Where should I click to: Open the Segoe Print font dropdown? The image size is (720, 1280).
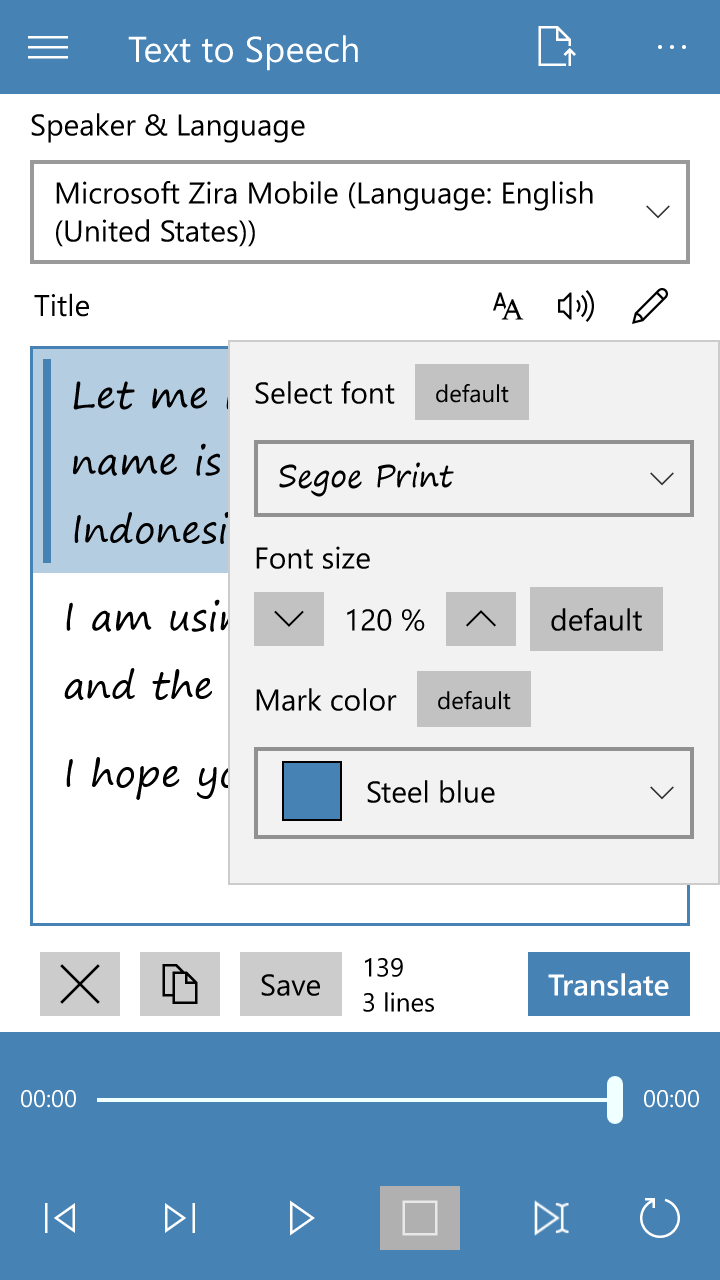coord(473,478)
